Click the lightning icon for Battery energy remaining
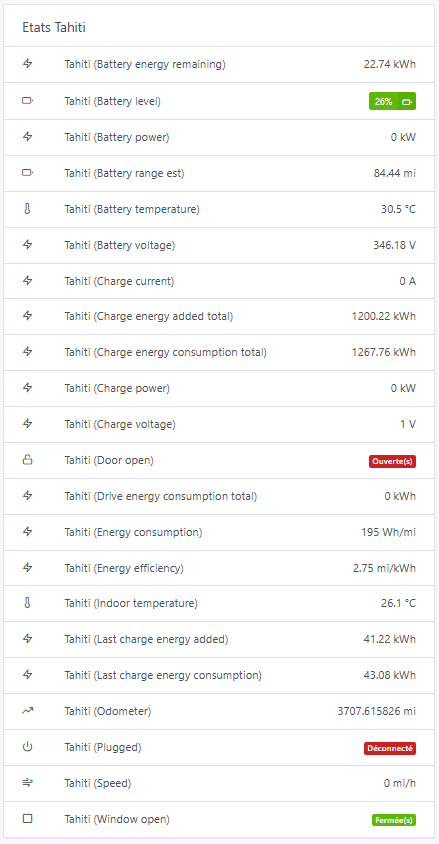The image size is (439, 844). [27, 64]
